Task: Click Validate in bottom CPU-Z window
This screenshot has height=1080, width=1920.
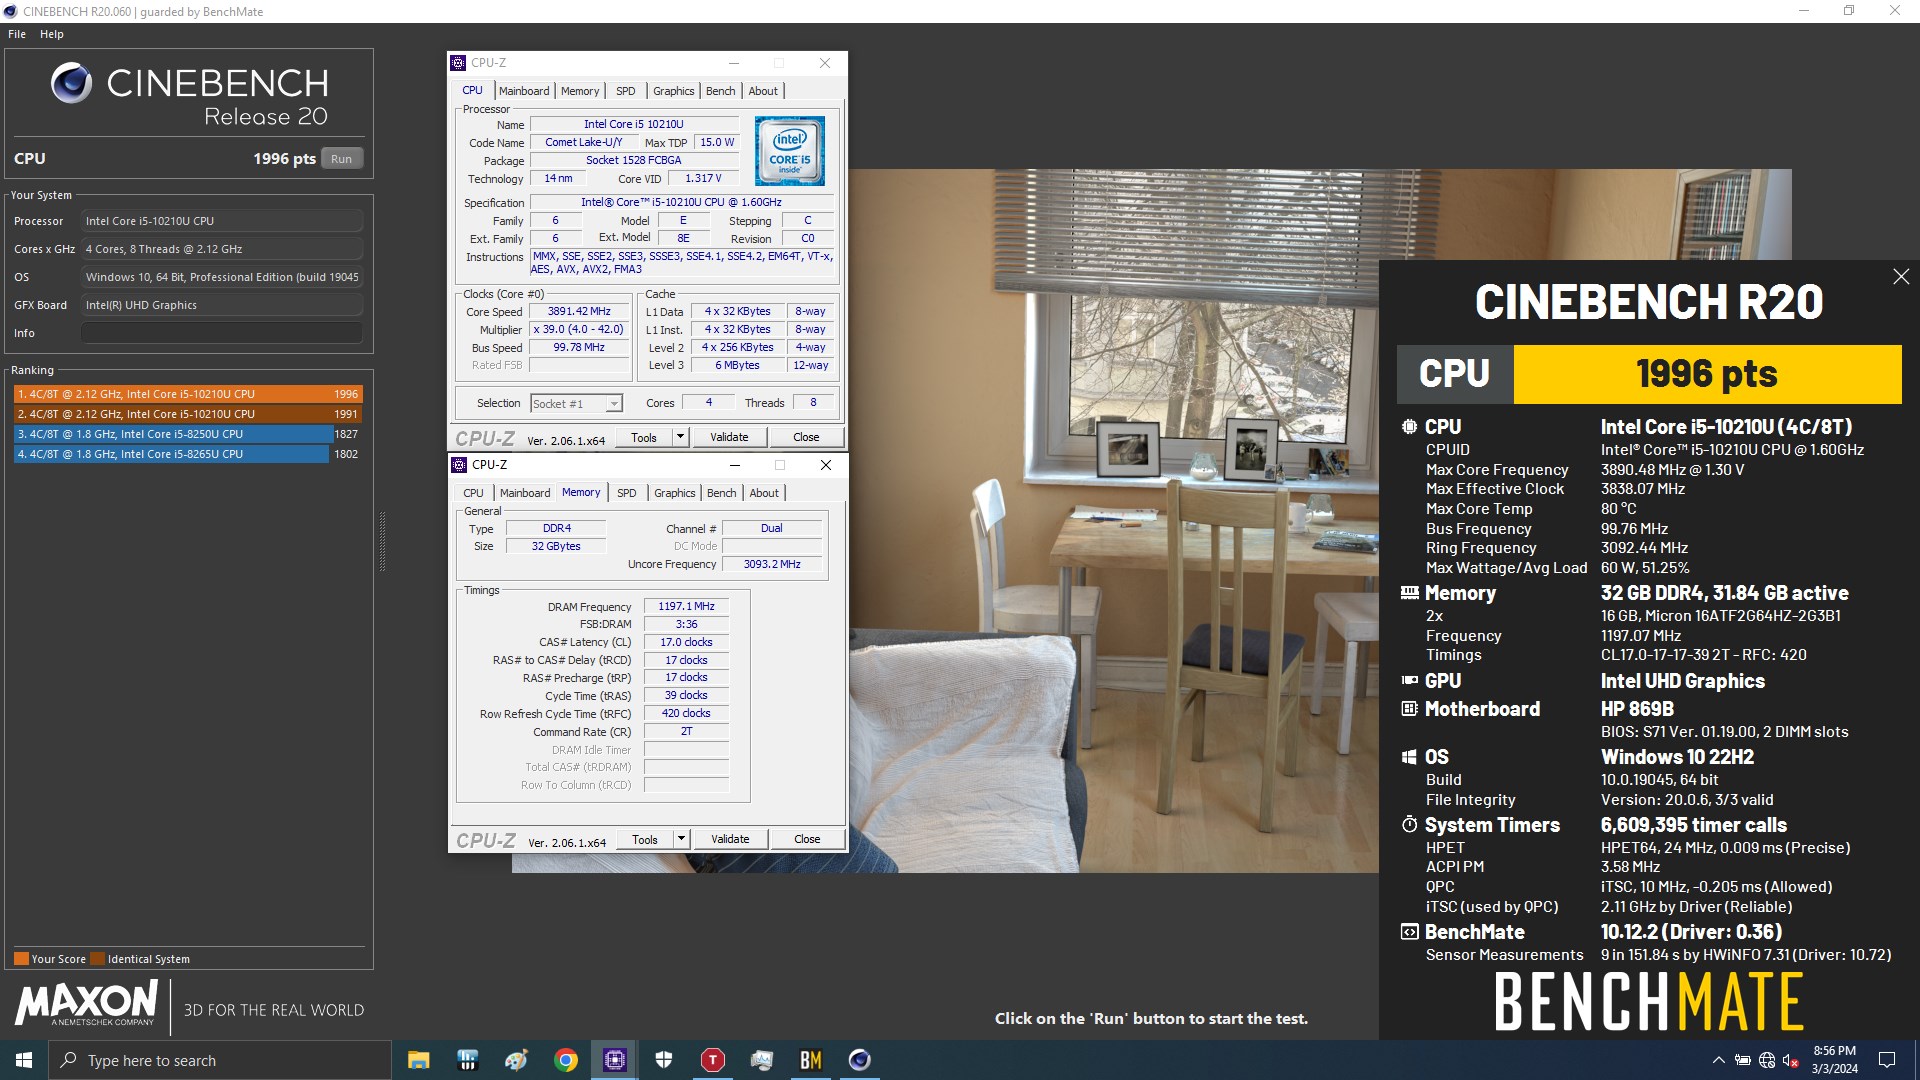Action: [730, 839]
